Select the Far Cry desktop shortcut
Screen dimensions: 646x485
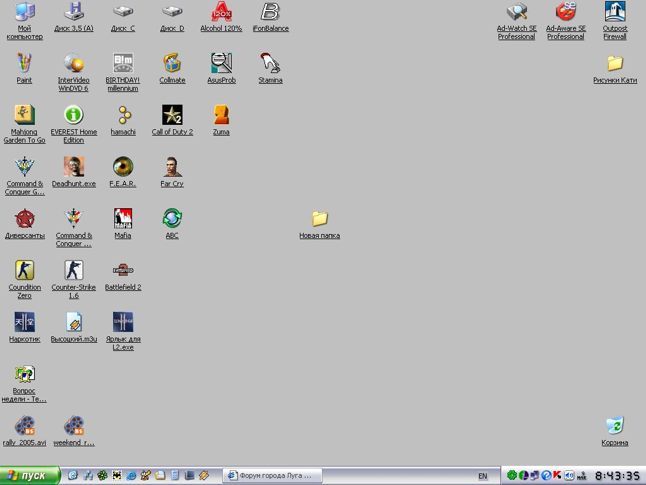pyautogui.click(x=172, y=167)
